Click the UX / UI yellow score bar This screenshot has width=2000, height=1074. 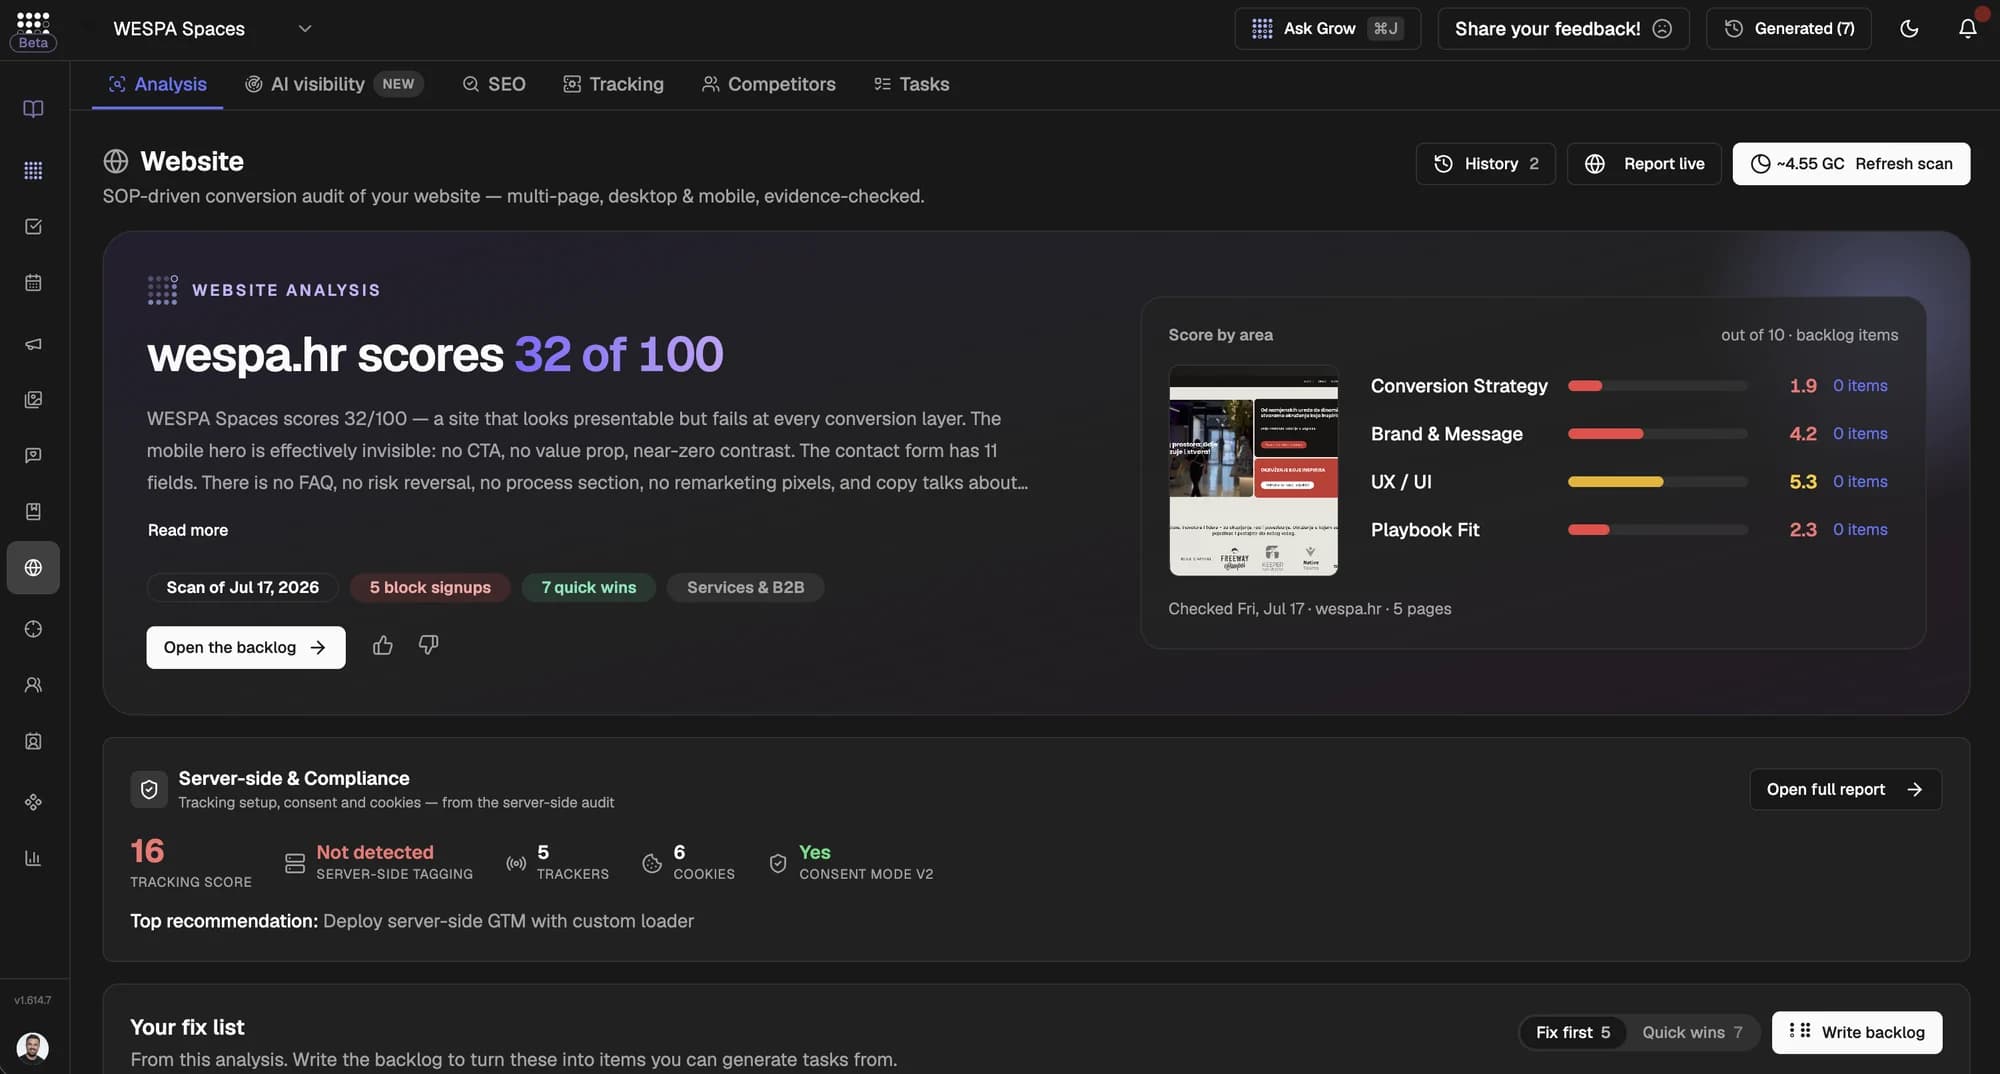pos(1657,482)
